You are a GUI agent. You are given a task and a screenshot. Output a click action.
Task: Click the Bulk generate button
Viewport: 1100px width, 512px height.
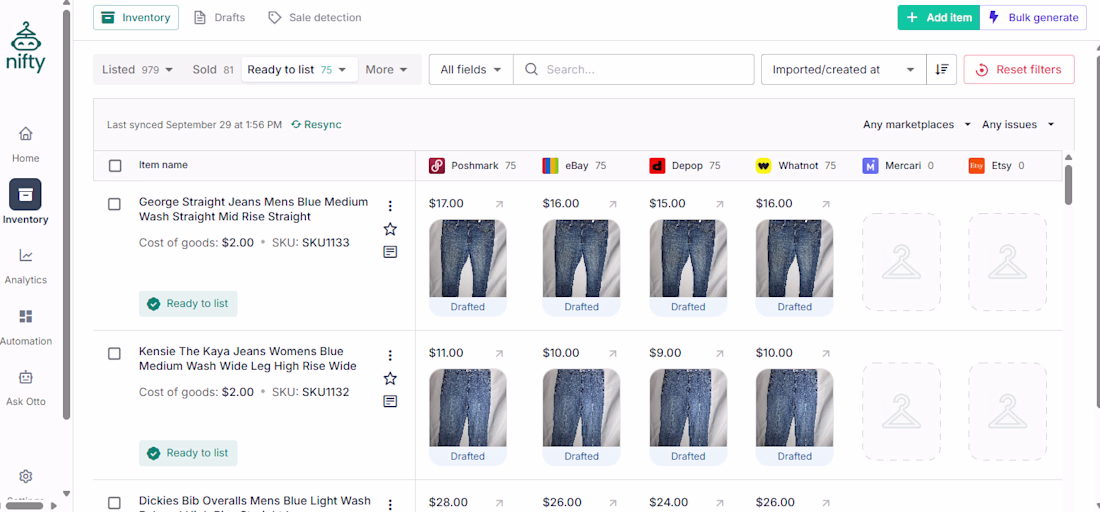pyautogui.click(x=1033, y=18)
